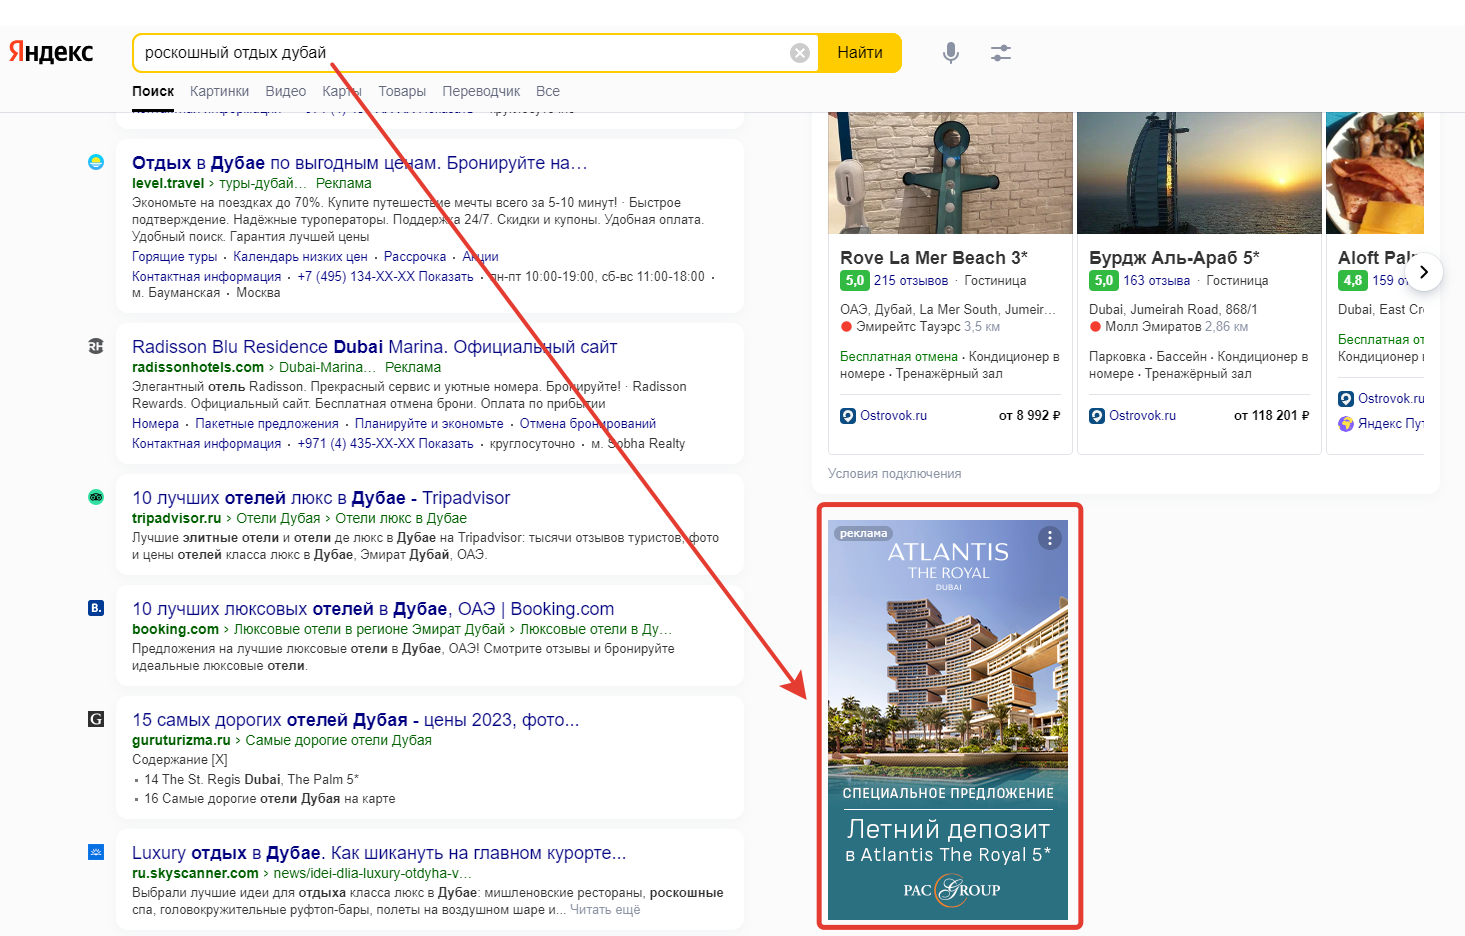This screenshot has width=1465, height=936.
Task: Click the Отели люкс в Дубае breadcrumb
Action: pyautogui.click(x=401, y=518)
